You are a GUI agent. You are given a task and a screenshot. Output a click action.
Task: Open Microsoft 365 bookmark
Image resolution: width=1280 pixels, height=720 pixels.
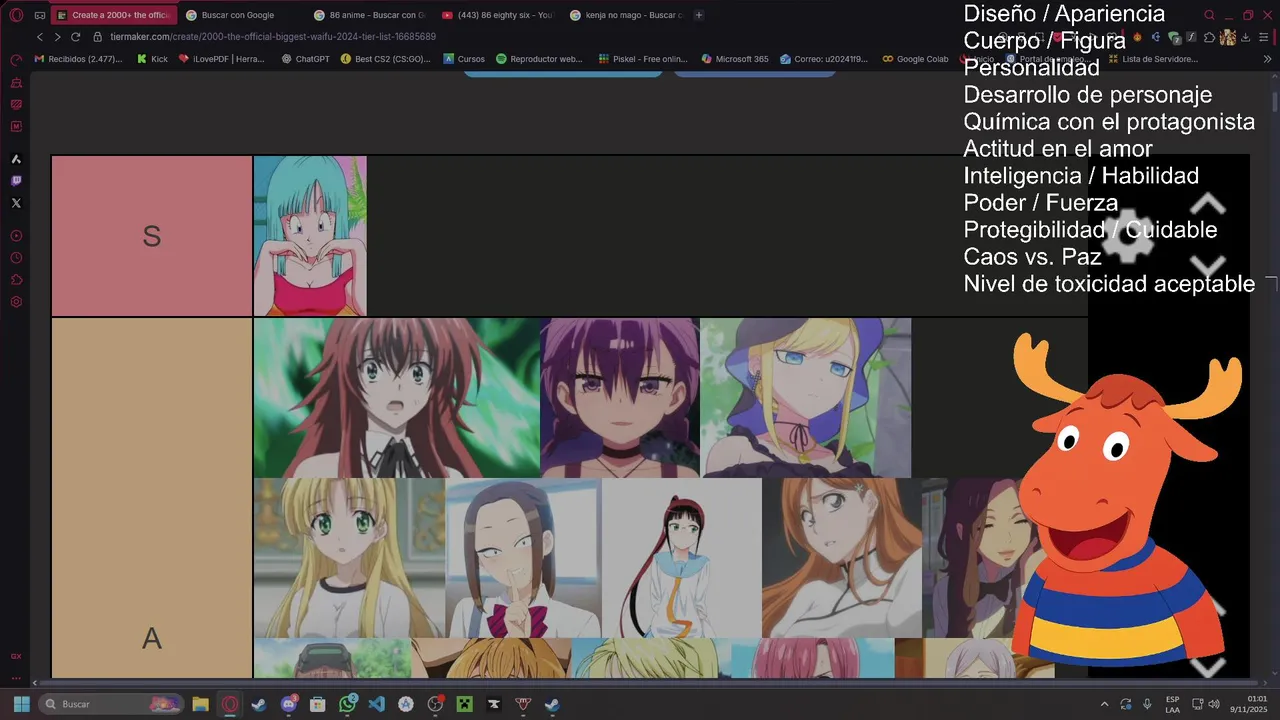pos(735,59)
